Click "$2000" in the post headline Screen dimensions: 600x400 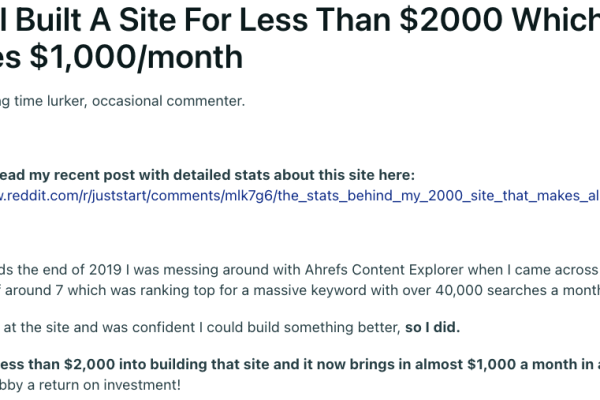[x=451, y=19]
